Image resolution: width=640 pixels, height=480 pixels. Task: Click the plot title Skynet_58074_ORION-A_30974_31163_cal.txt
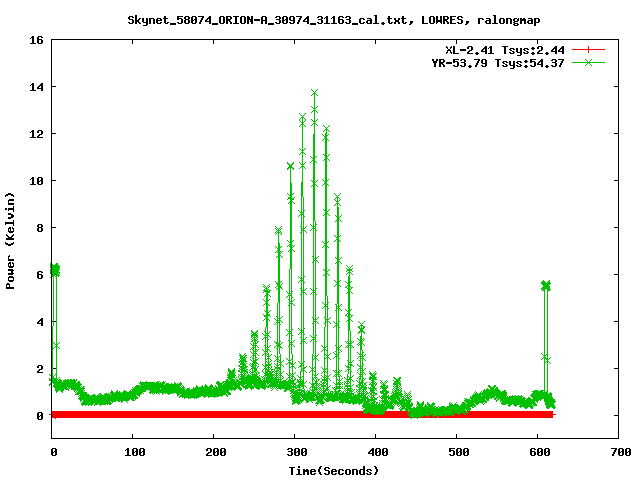point(267,20)
